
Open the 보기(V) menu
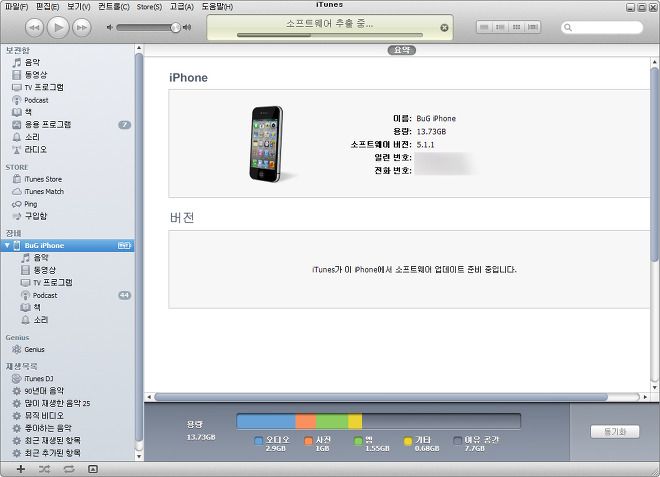tap(79, 7)
